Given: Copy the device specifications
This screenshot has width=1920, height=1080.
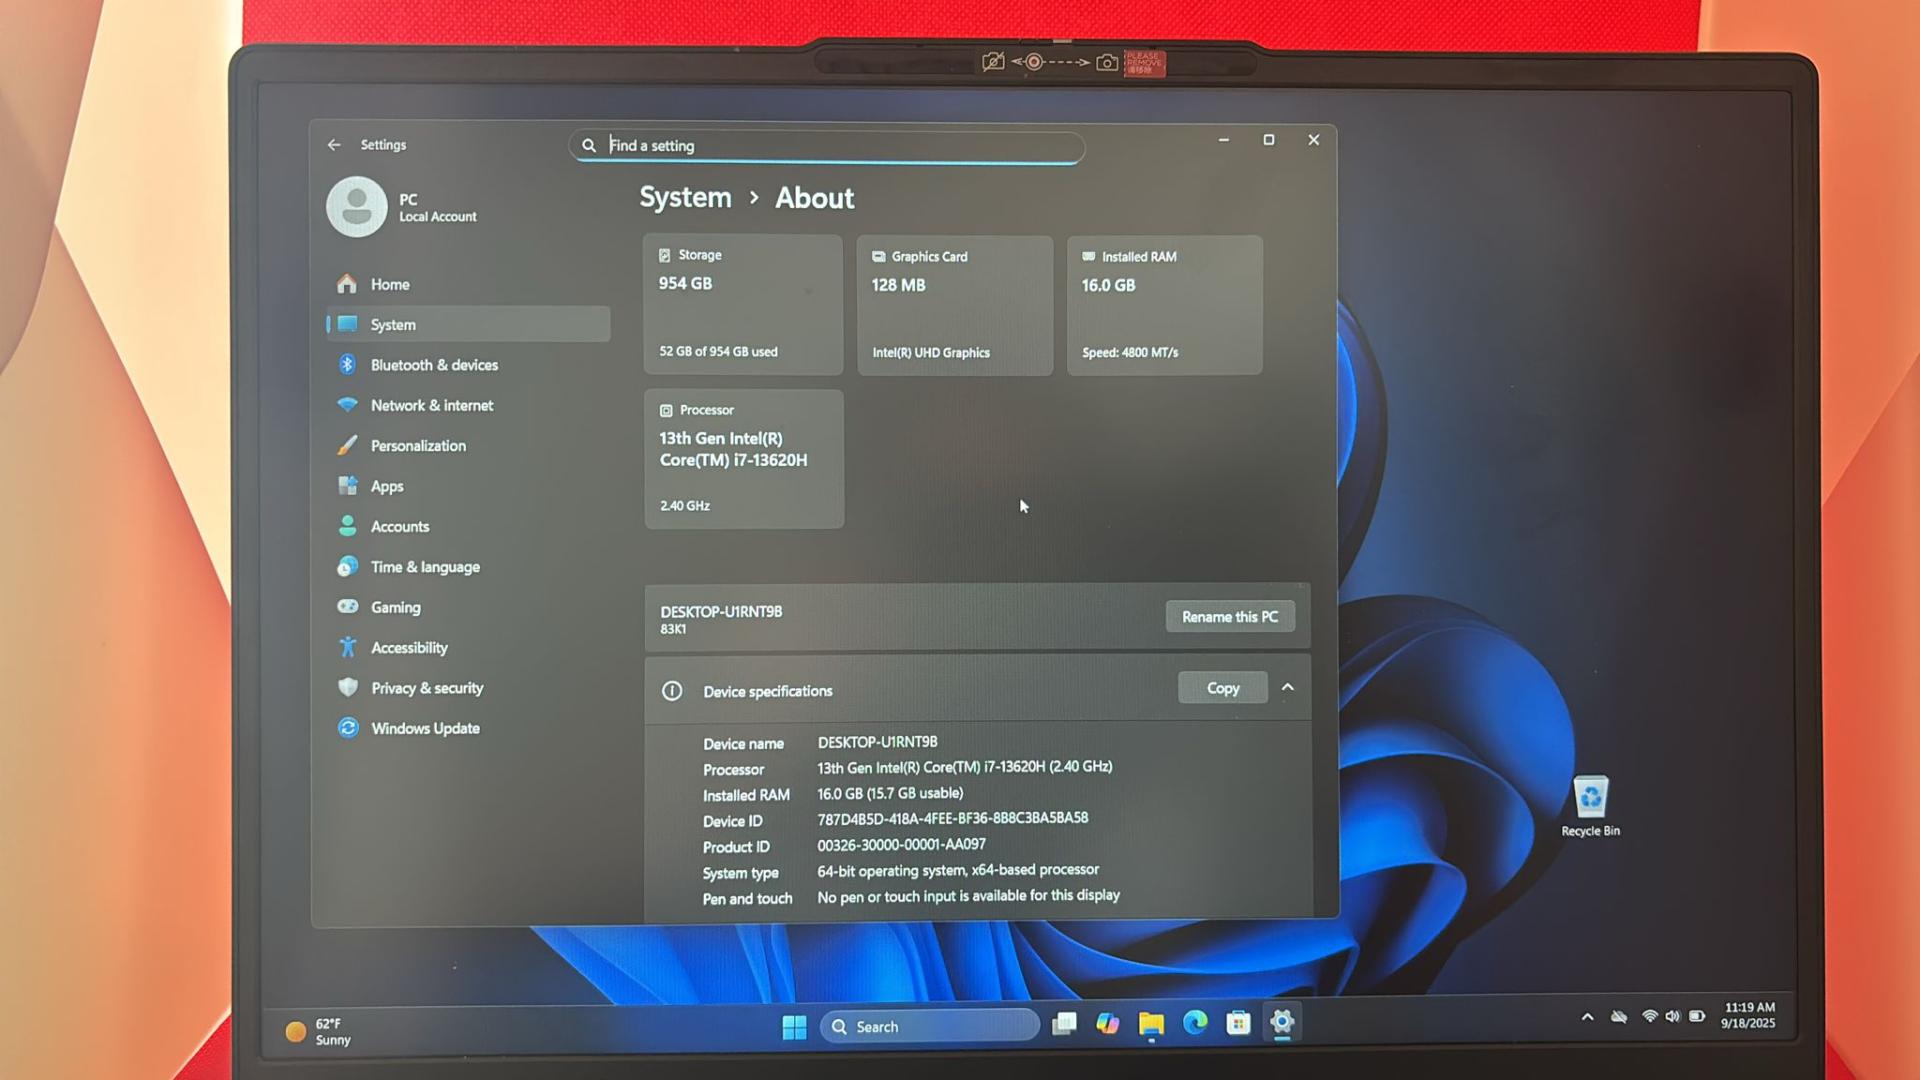Looking at the screenshot, I should click(1223, 688).
